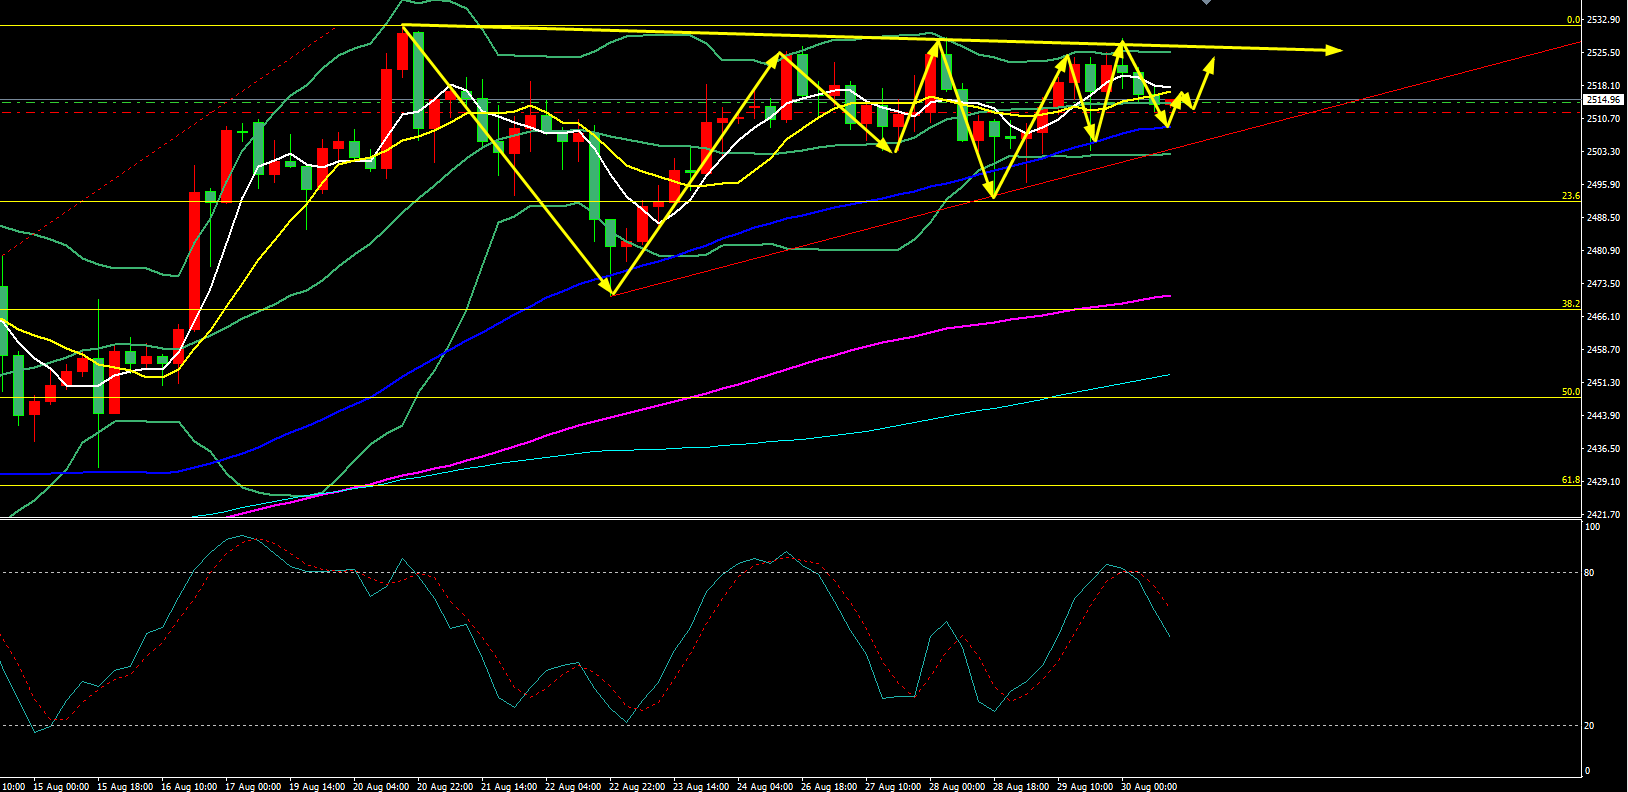Select the 2421.70 price axis label
1628x792 pixels.
[x=1603, y=515]
